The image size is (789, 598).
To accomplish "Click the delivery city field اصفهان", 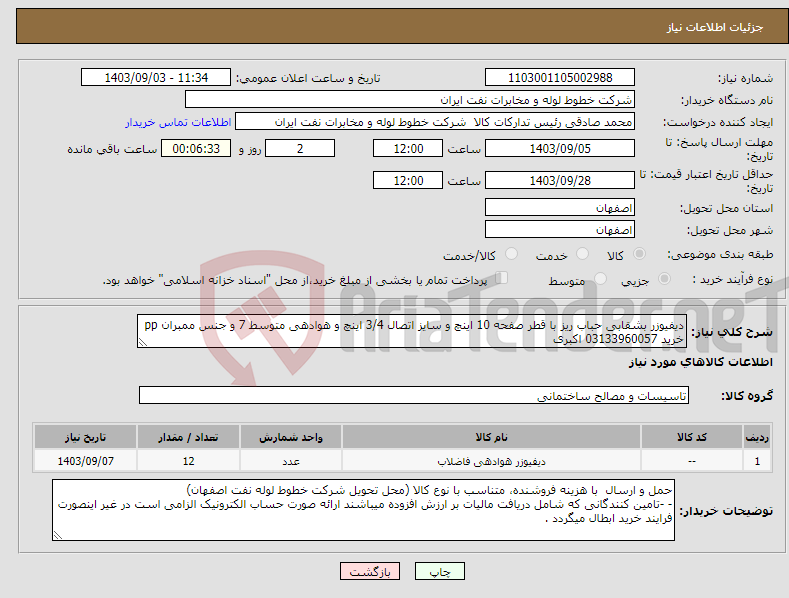I will click(560, 230).
